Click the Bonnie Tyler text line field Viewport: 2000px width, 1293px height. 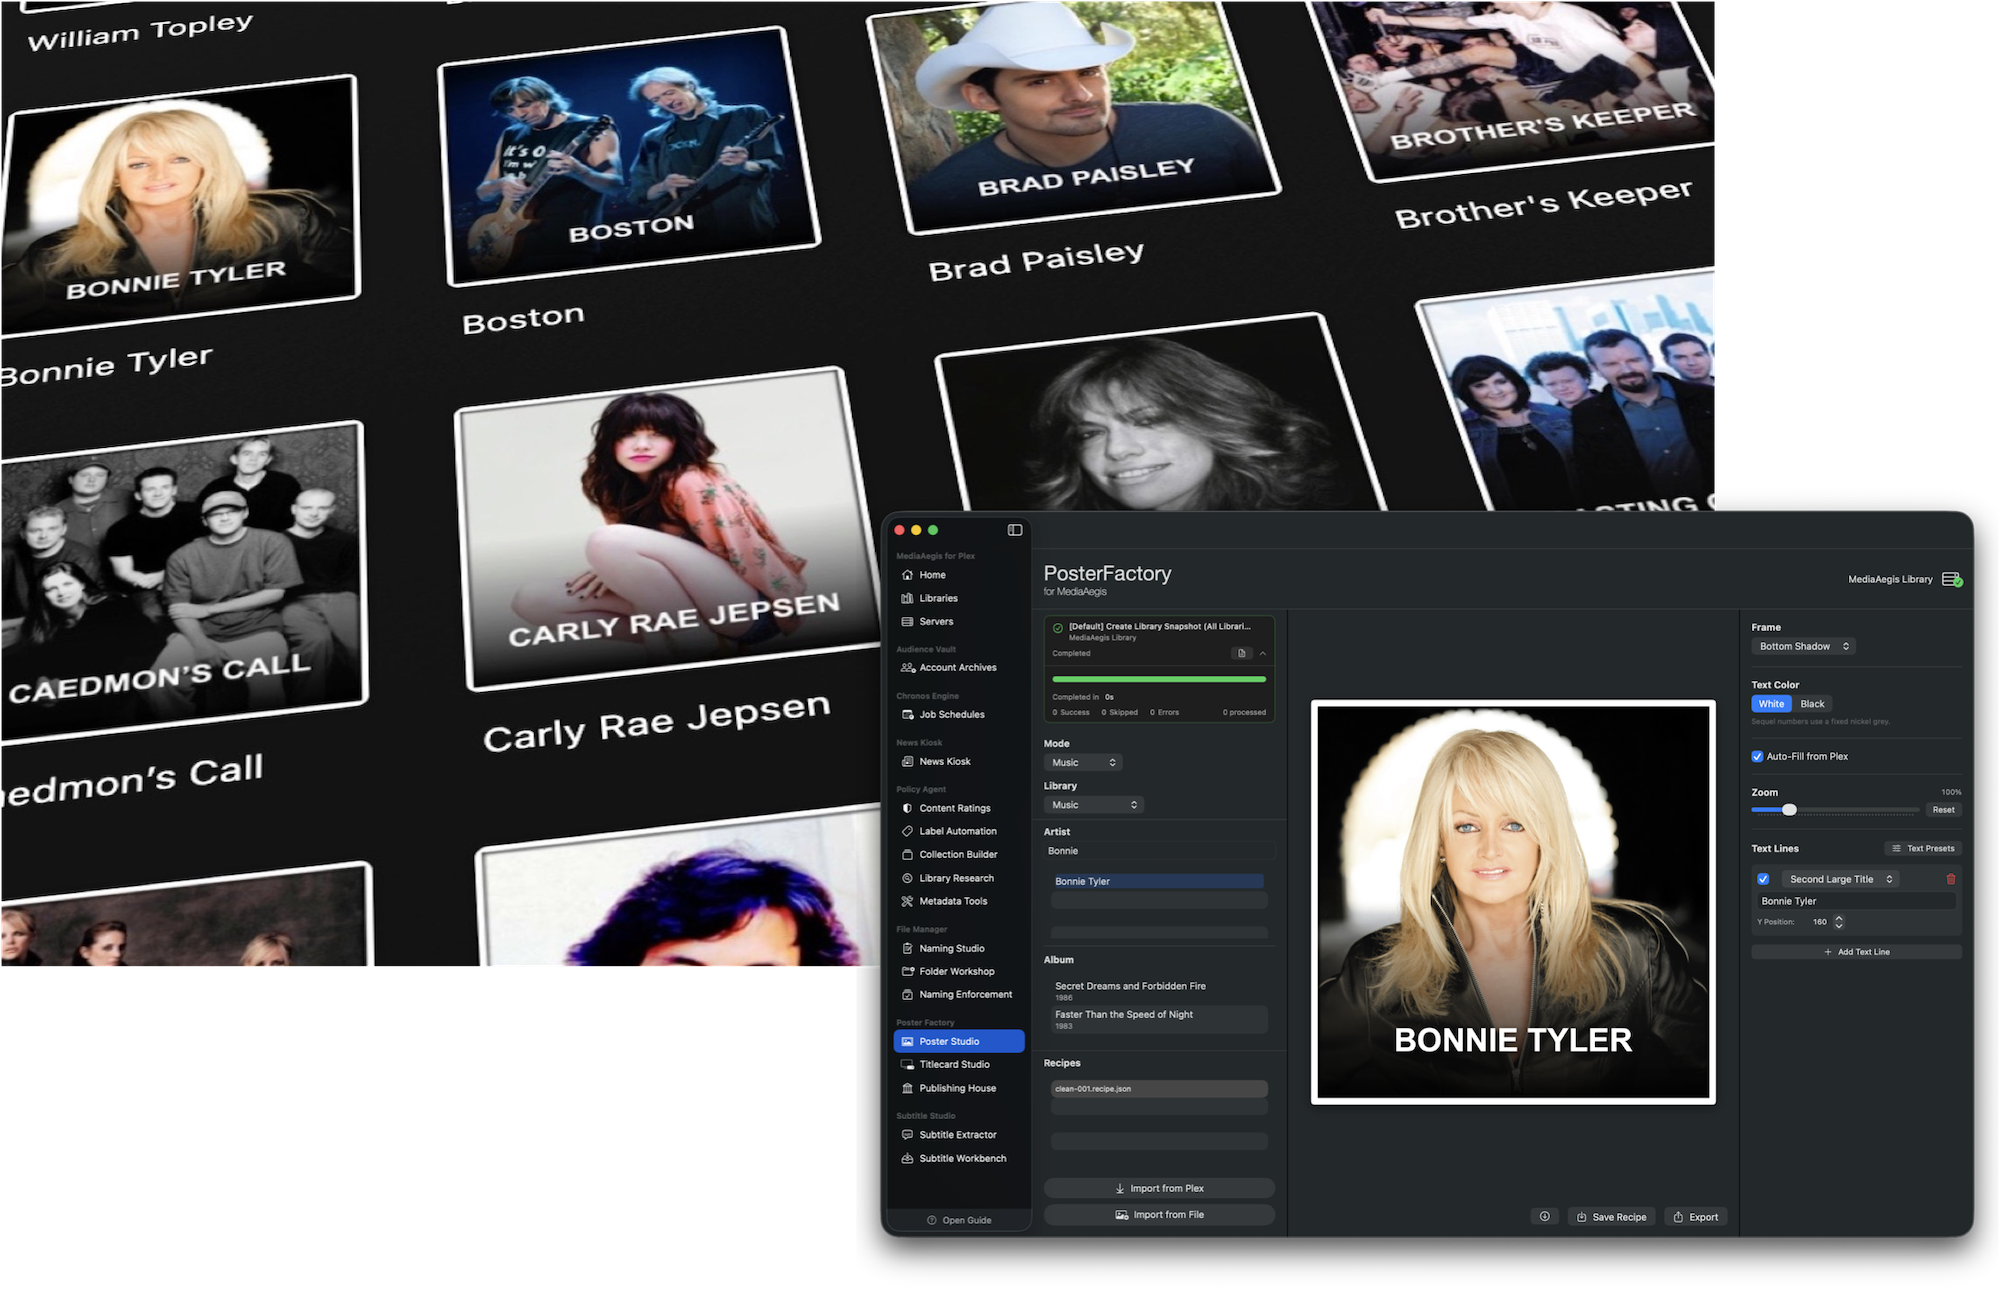pyautogui.click(x=1856, y=901)
